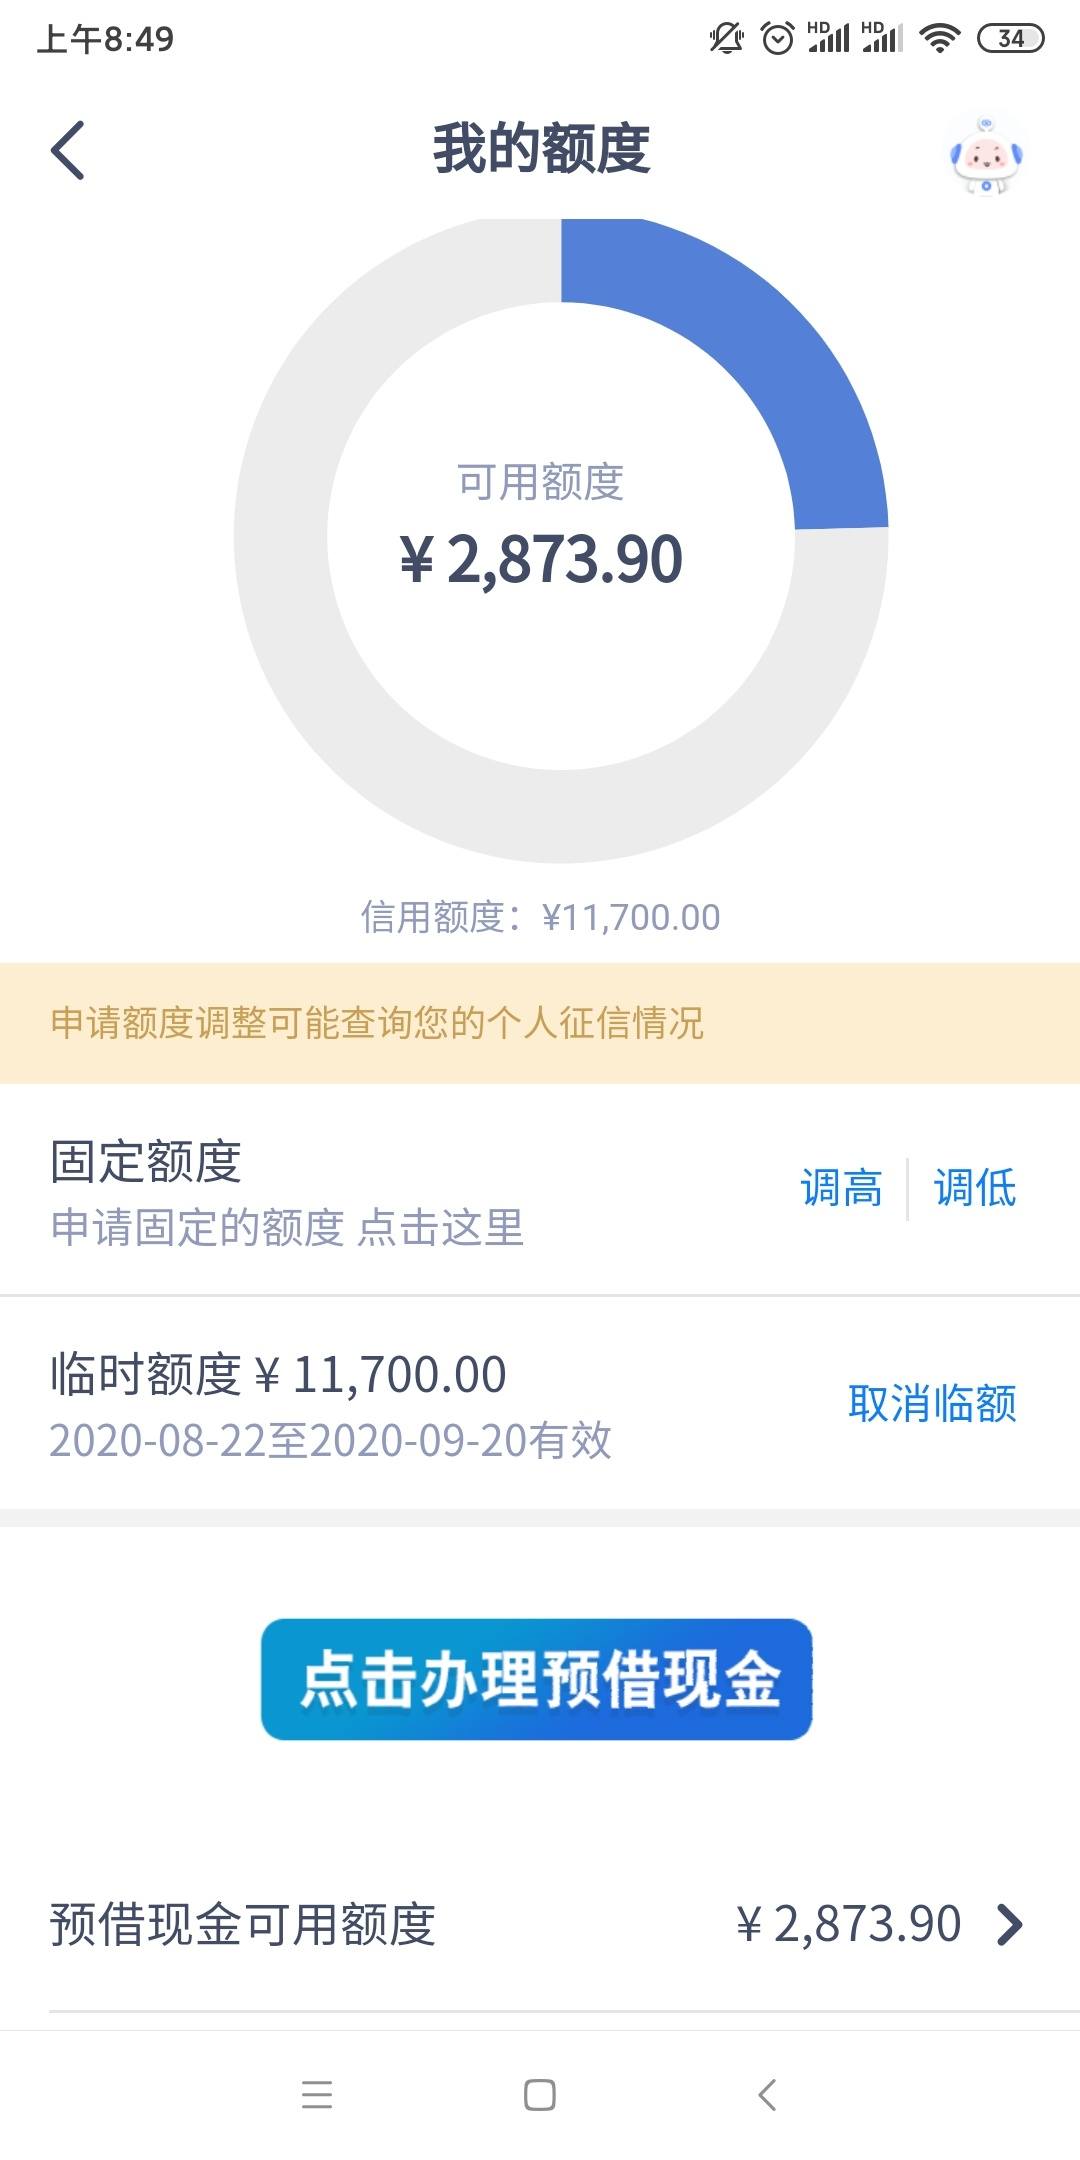Tap the Android back navigation icon
This screenshot has width=1080, height=2160.
coord(767,2095)
